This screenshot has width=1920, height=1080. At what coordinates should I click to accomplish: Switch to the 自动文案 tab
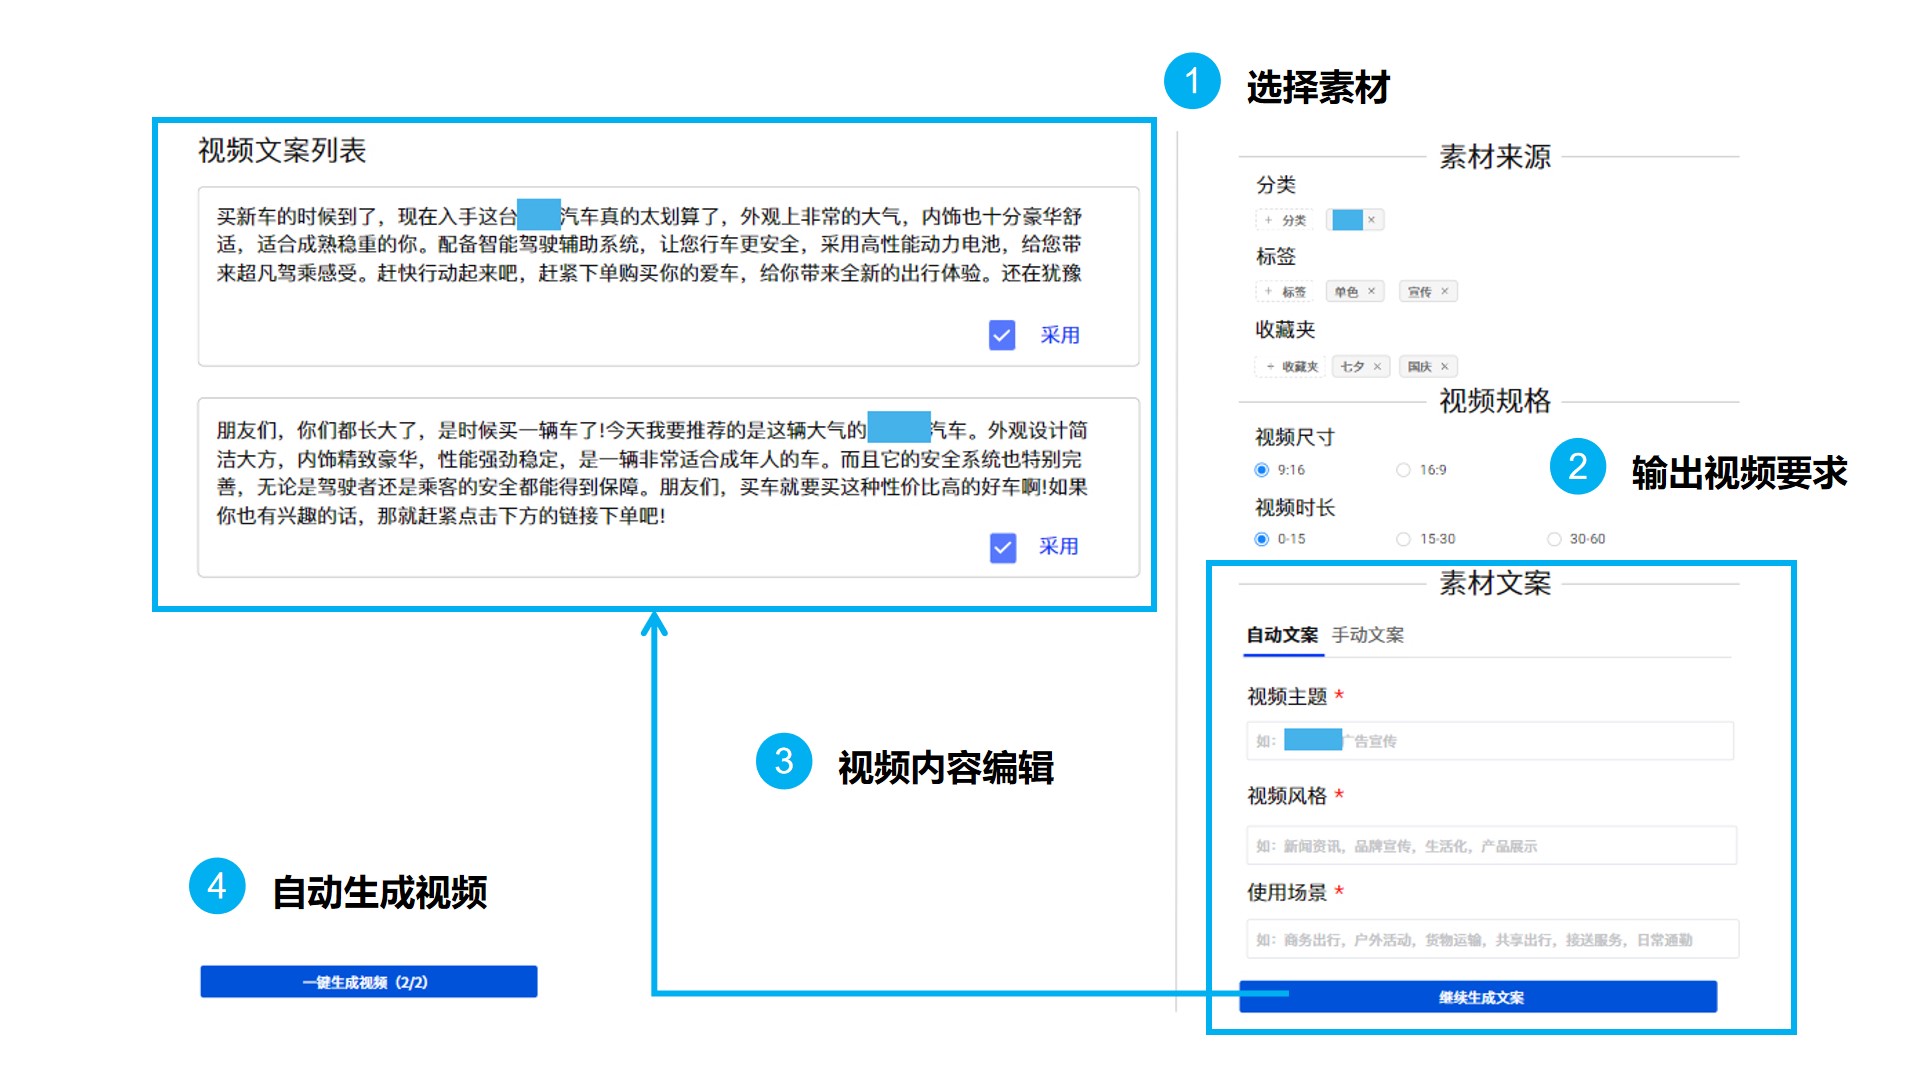coord(1282,635)
